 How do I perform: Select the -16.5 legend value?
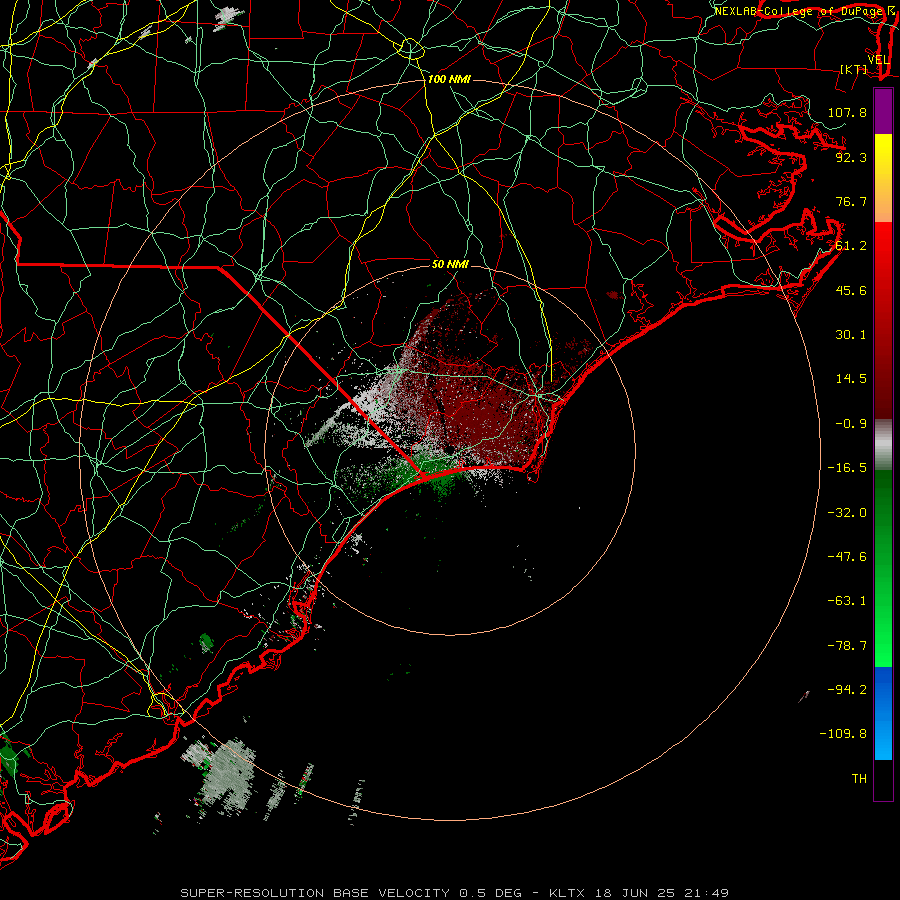[x=847, y=468]
